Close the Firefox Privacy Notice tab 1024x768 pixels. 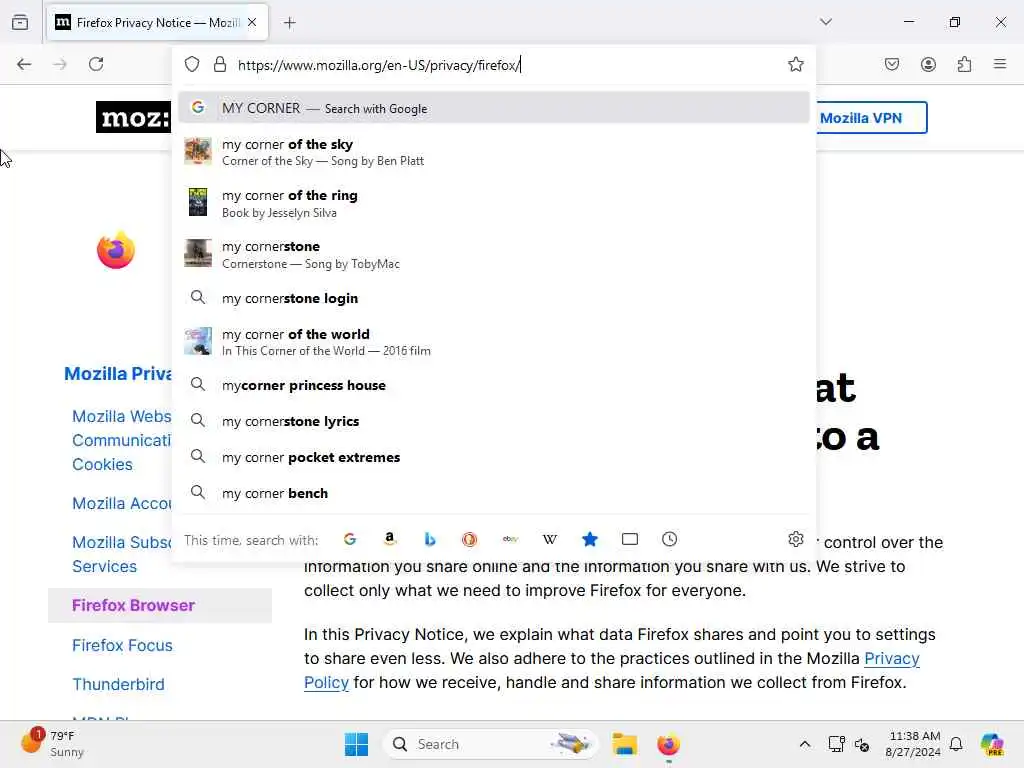[252, 22]
